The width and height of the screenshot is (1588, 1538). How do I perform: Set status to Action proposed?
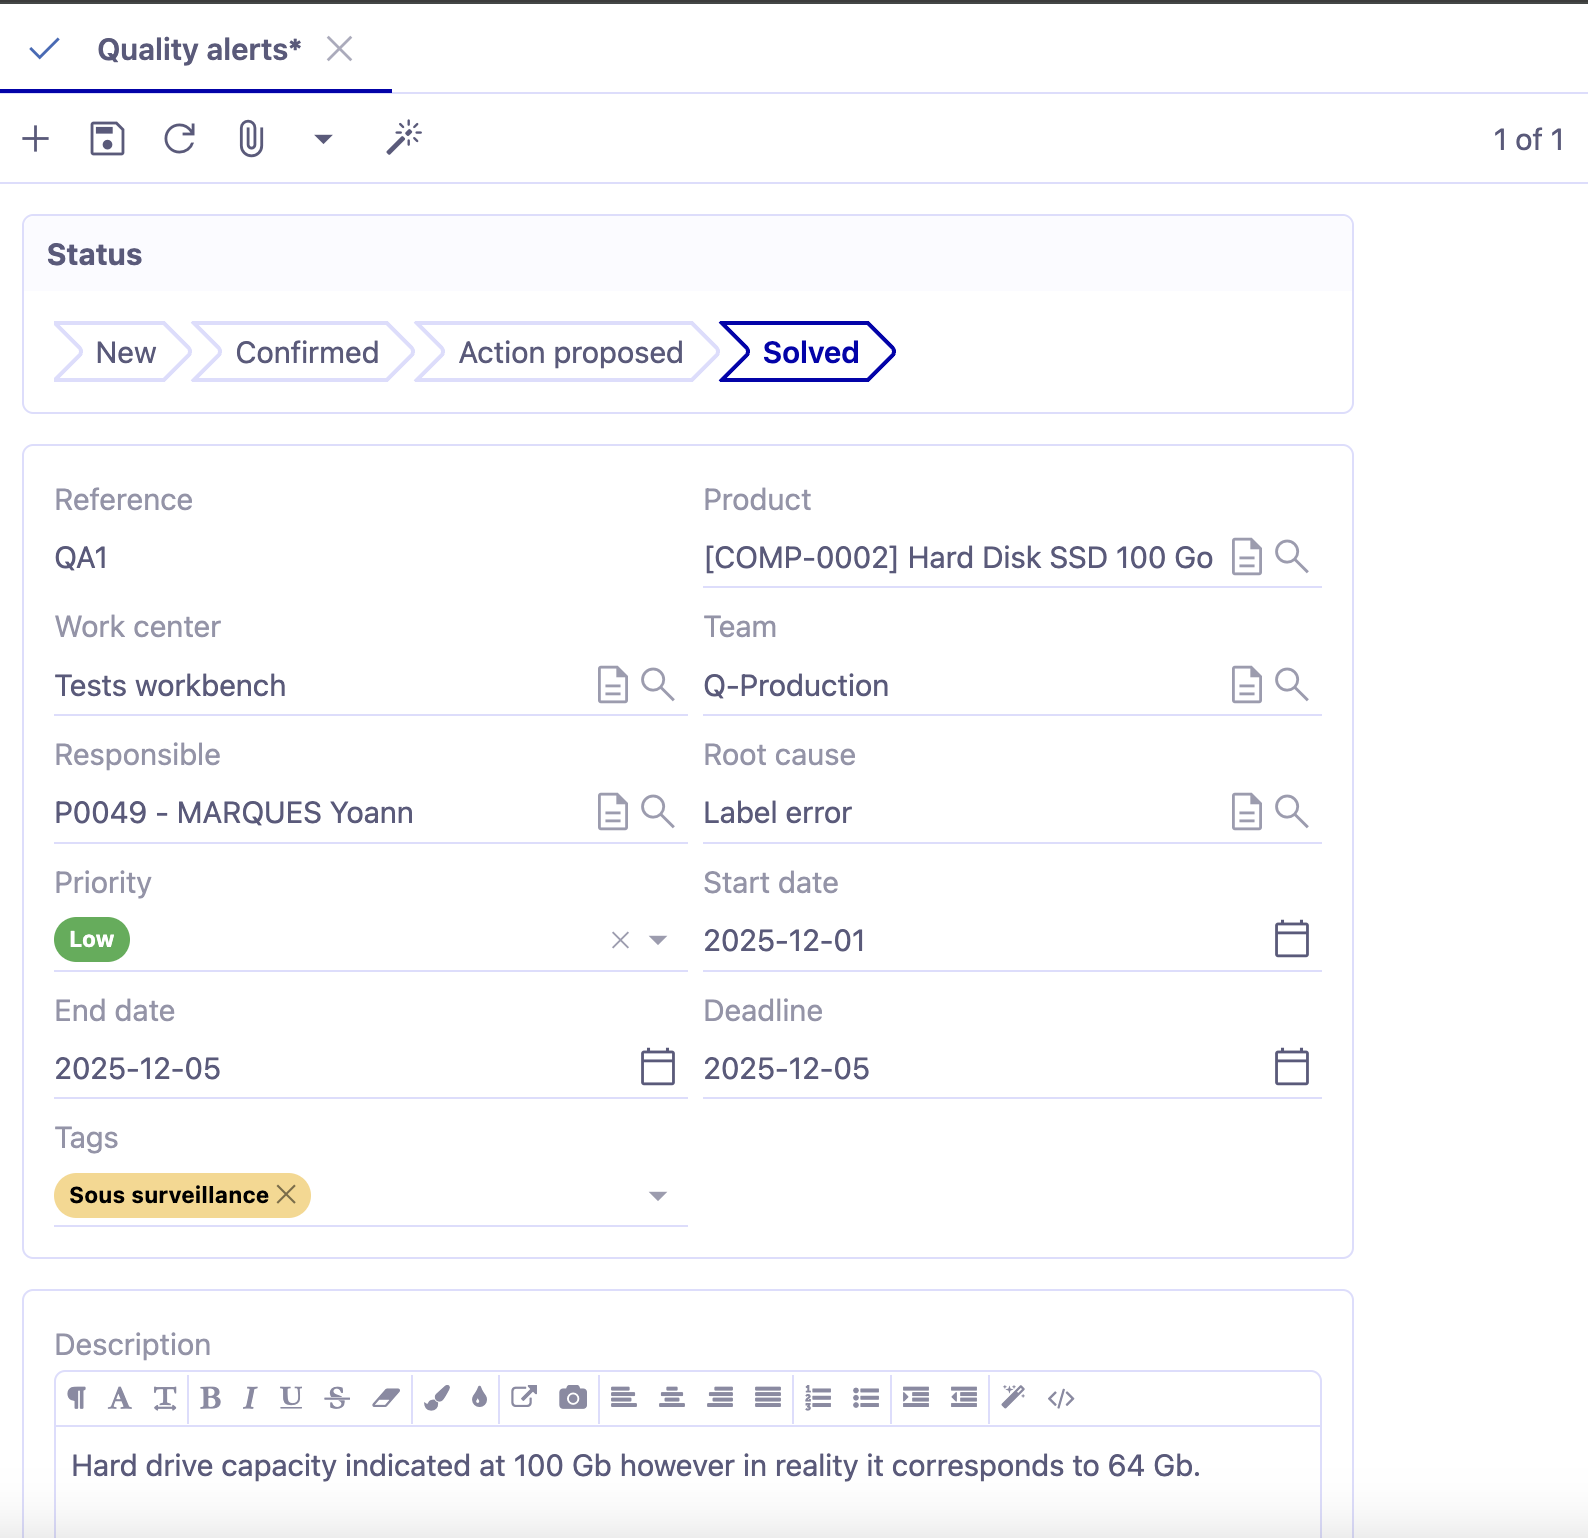[570, 352]
